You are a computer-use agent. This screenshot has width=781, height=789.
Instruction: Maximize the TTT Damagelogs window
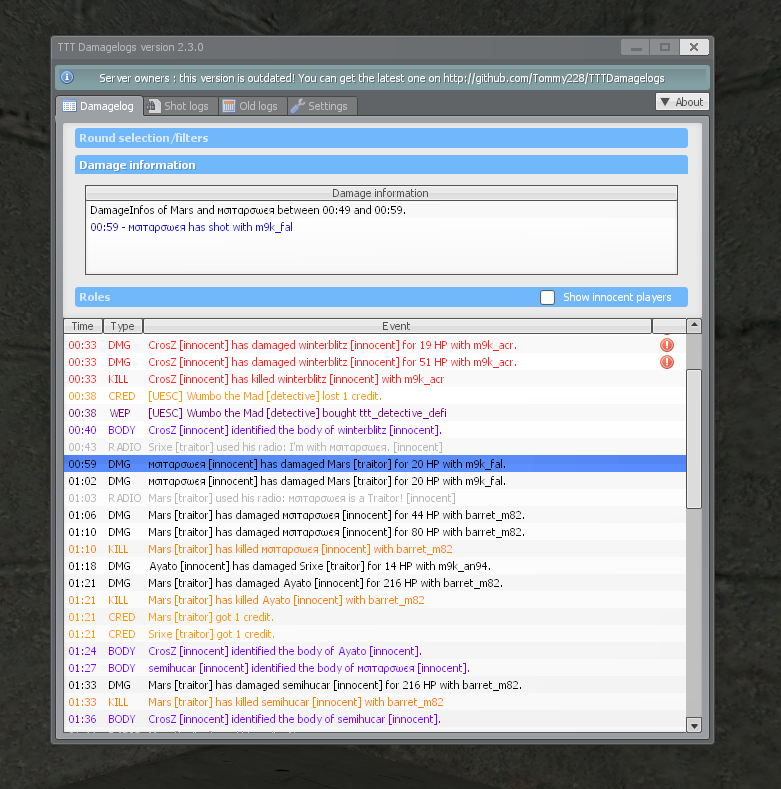[665, 47]
